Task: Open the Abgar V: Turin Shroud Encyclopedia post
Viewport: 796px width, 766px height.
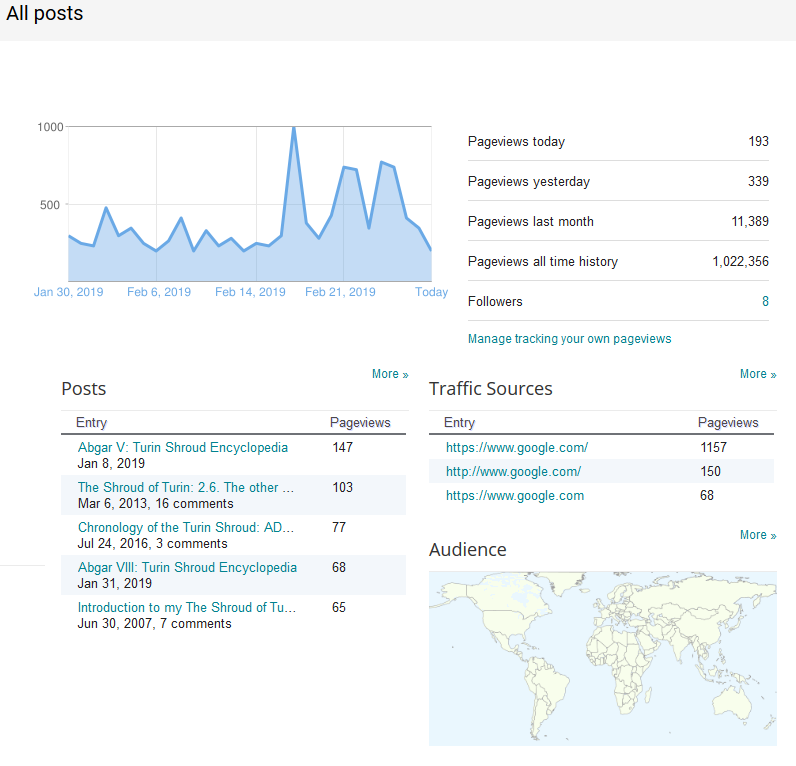Action: pyautogui.click(x=183, y=448)
